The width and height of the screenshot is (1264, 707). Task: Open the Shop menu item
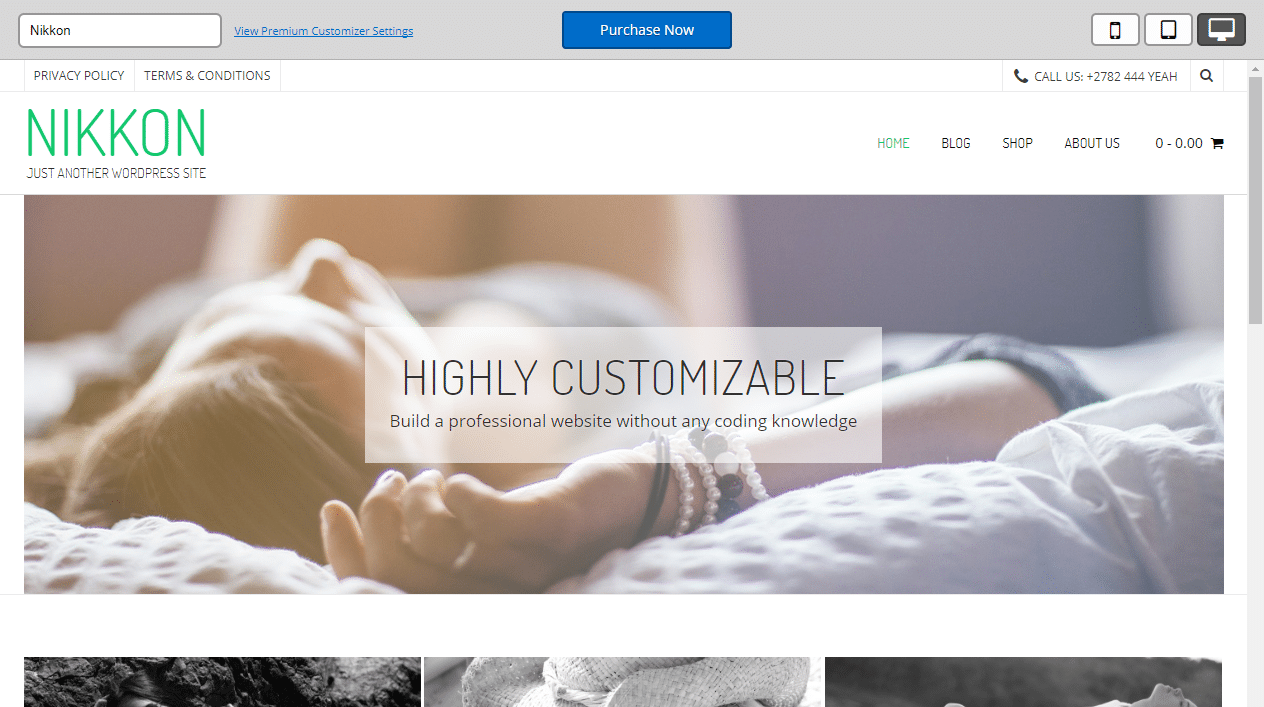click(x=1017, y=143)
